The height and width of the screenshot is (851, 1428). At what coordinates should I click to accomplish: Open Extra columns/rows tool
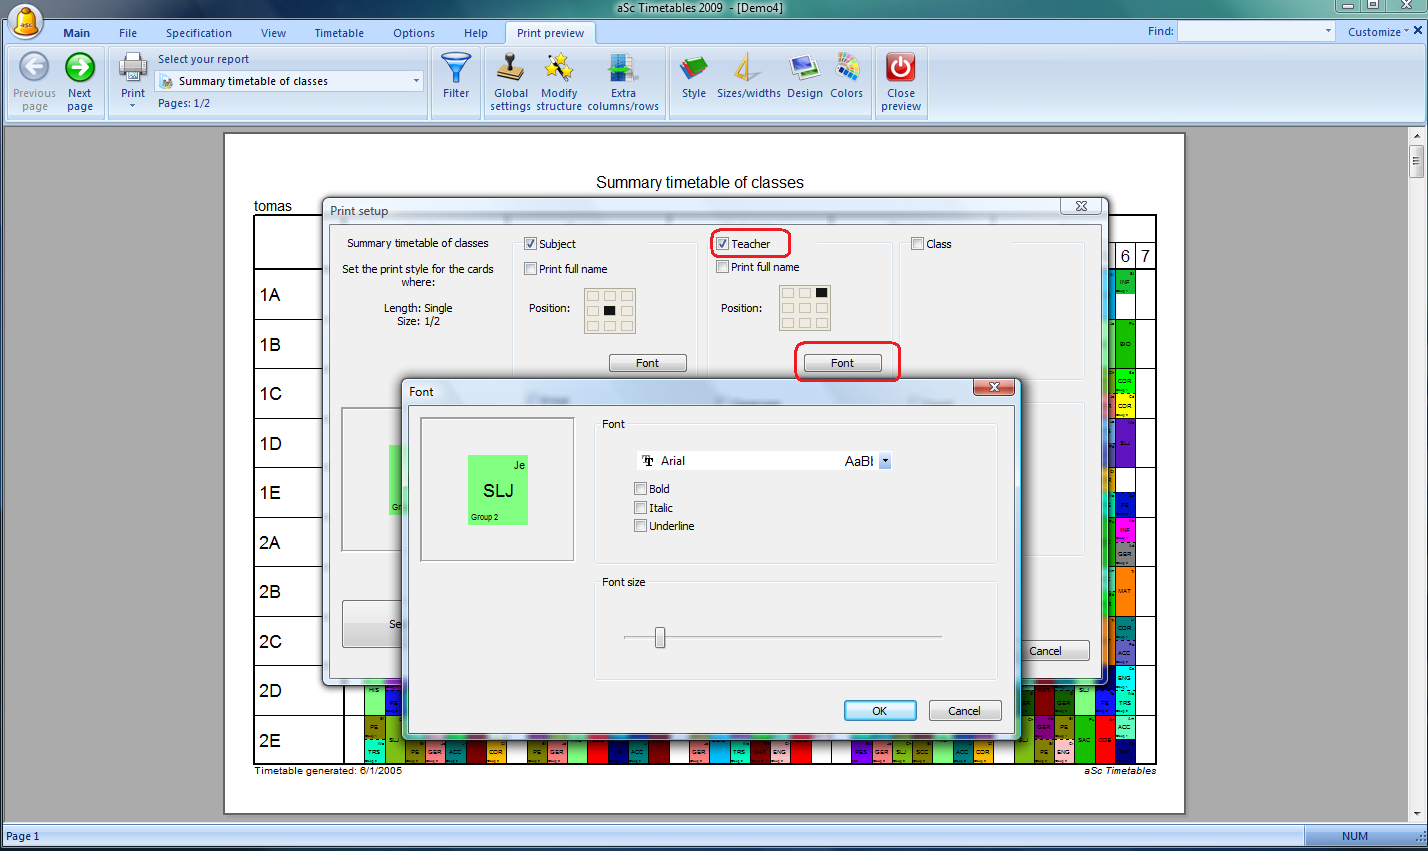coord(623,69)
